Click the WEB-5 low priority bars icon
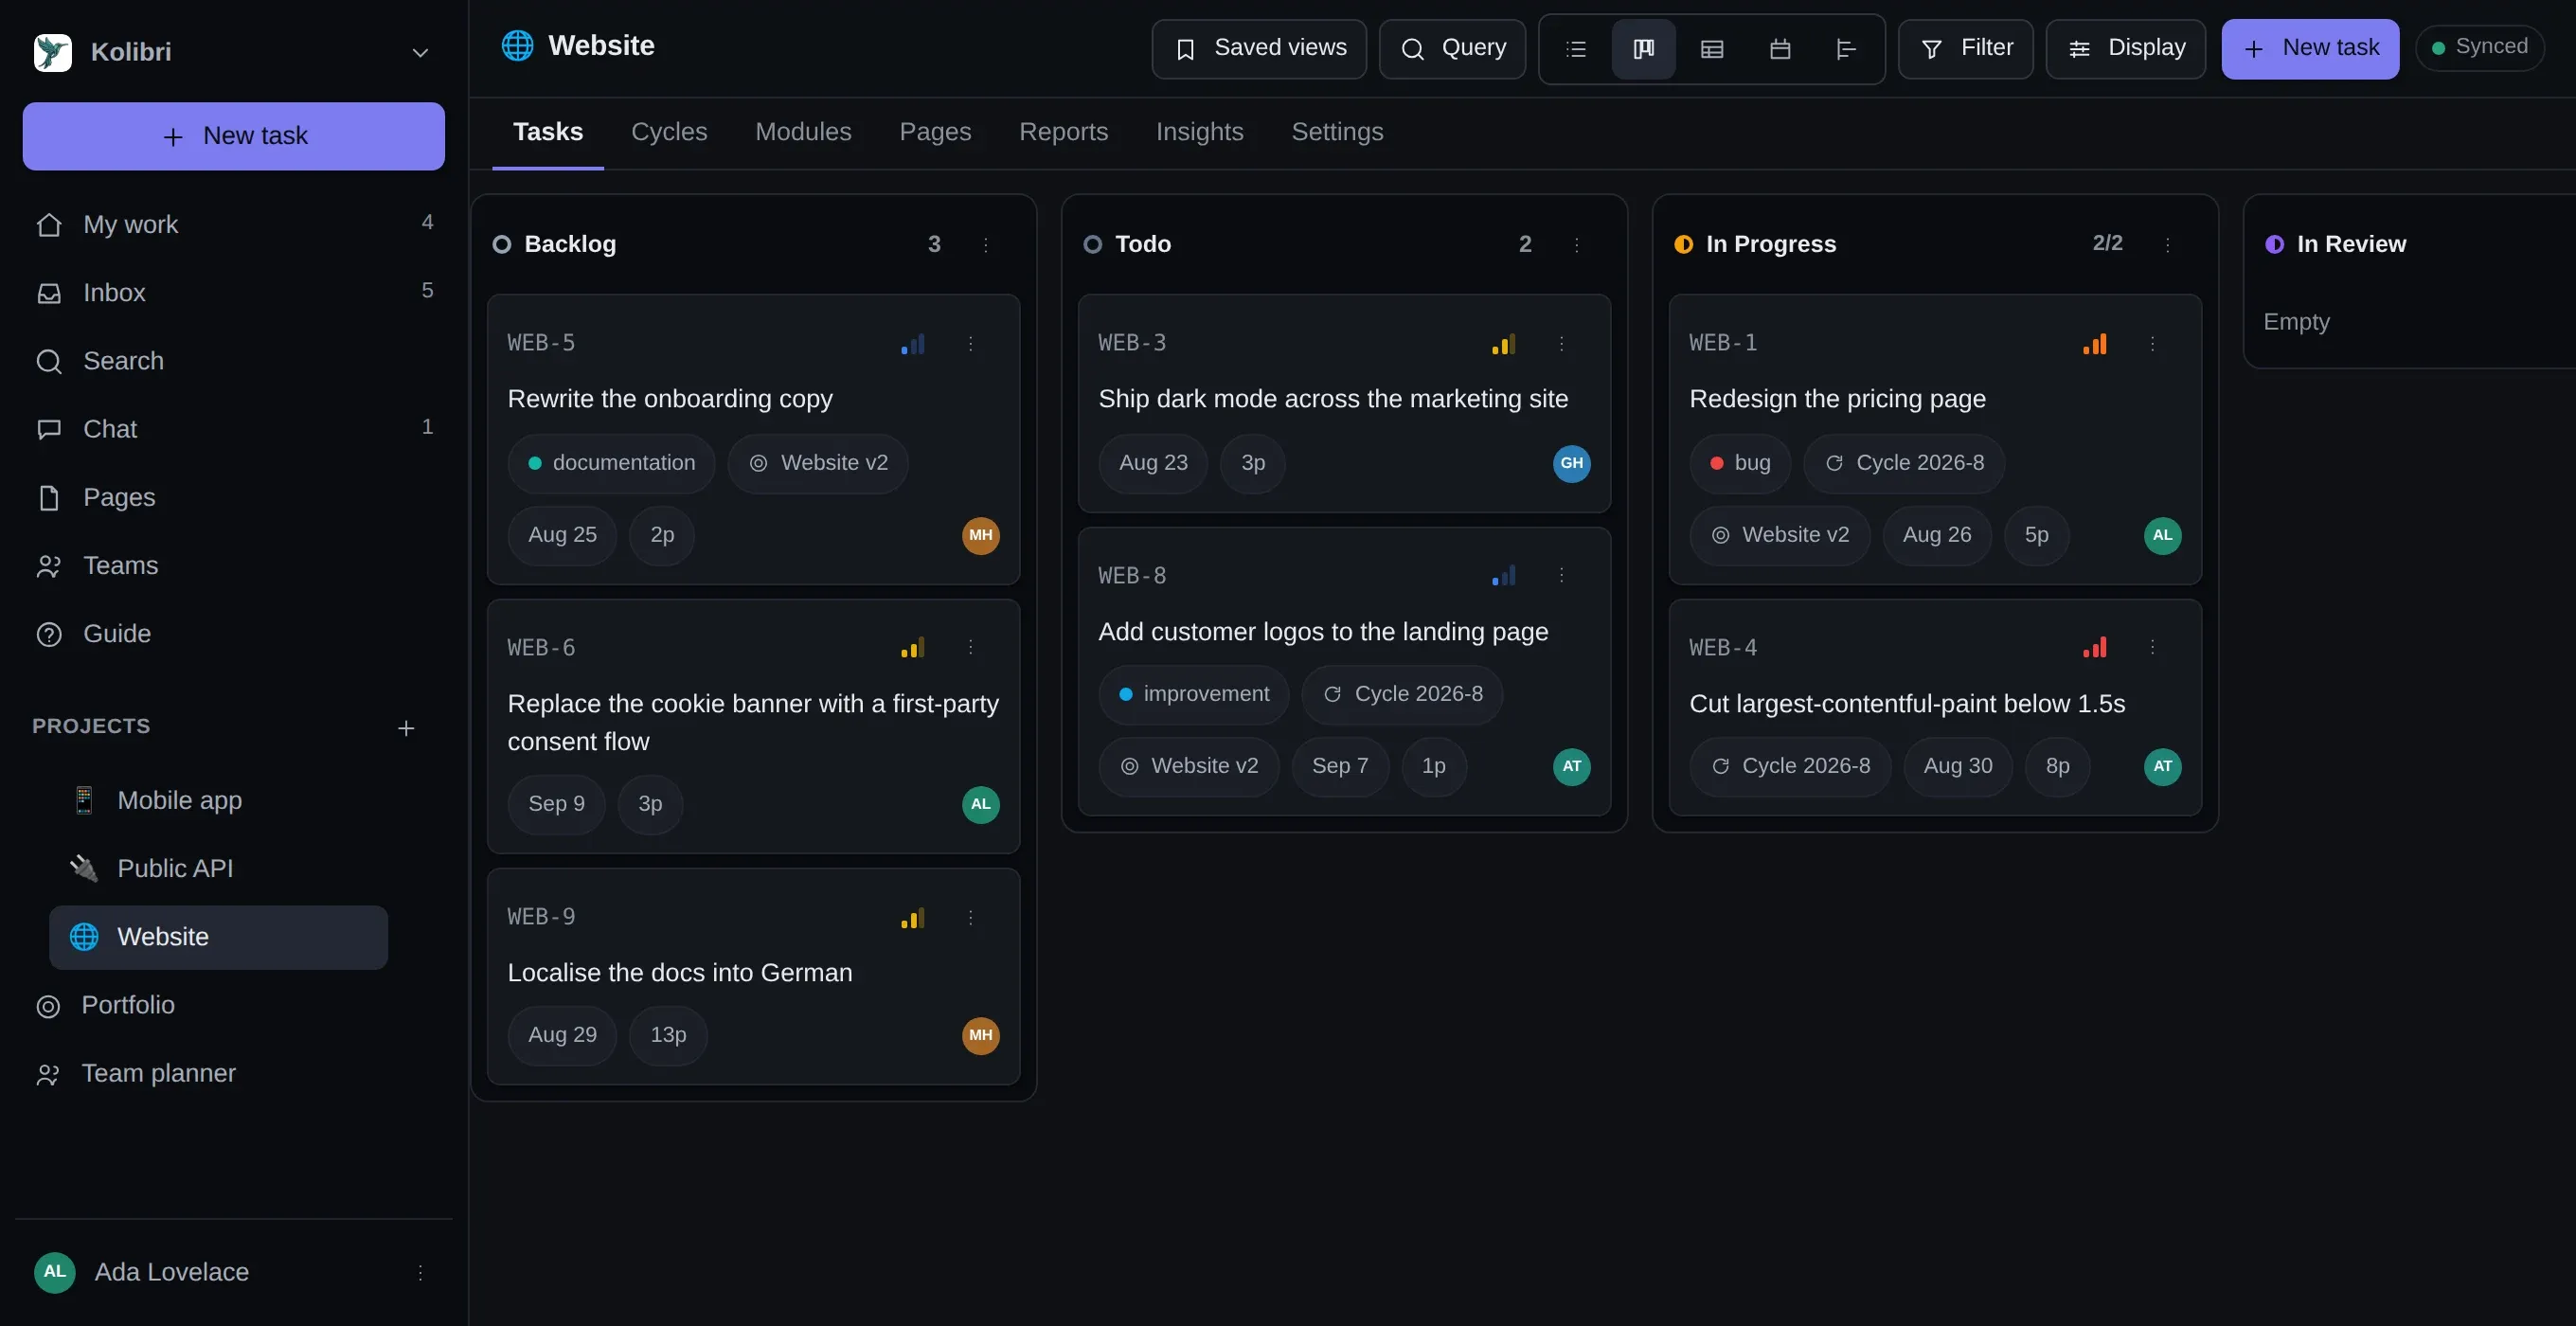This screenshot has width=2576, height=1326. tap(912, 344)
